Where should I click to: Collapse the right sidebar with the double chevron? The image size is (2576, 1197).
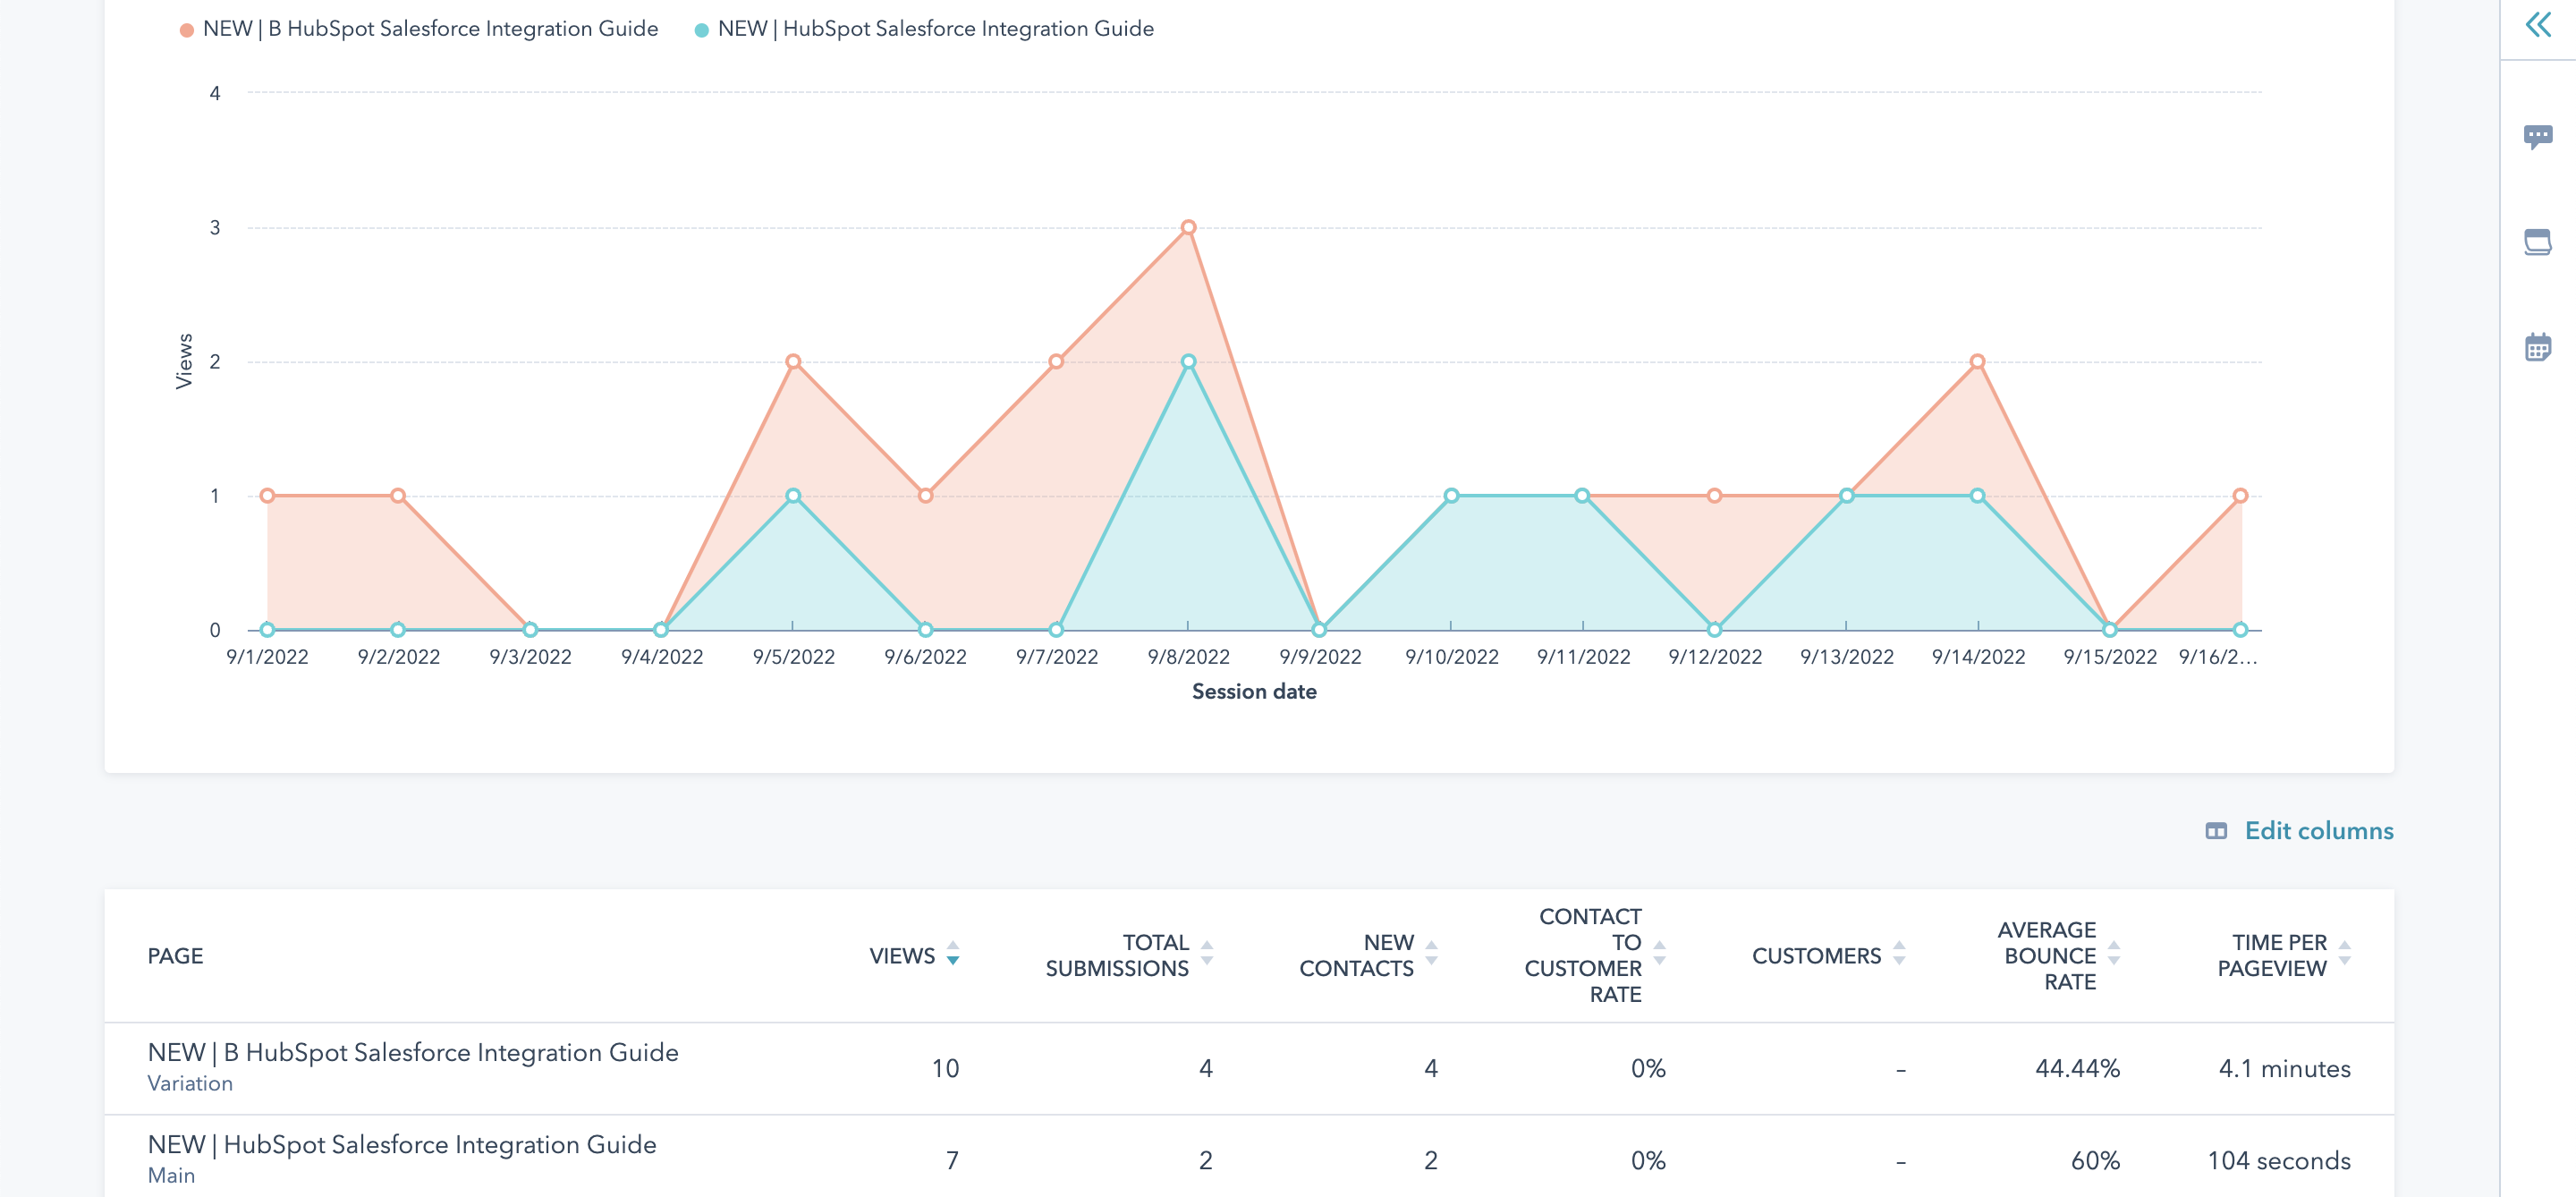pos(2538,24)
